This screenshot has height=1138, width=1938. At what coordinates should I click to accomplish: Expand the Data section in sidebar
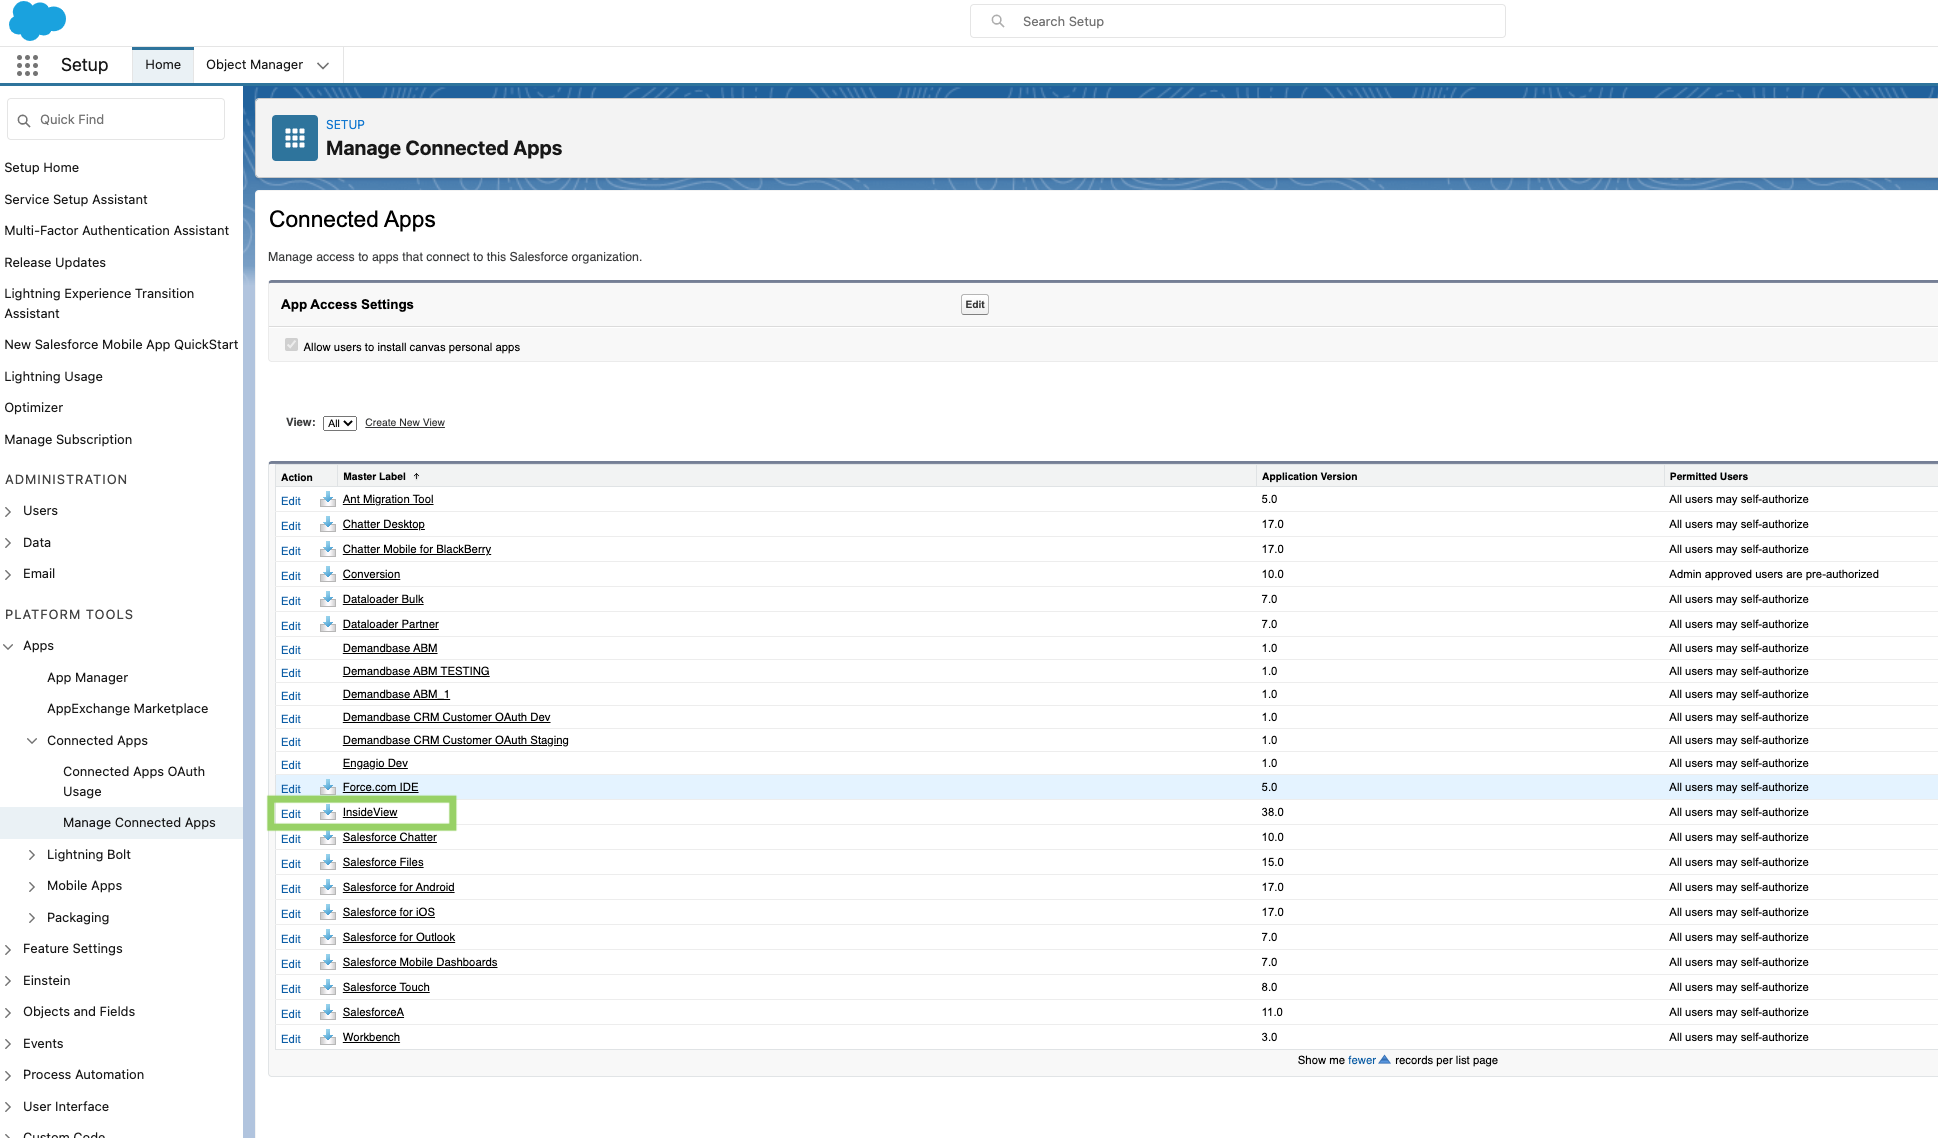pos(8,543)
